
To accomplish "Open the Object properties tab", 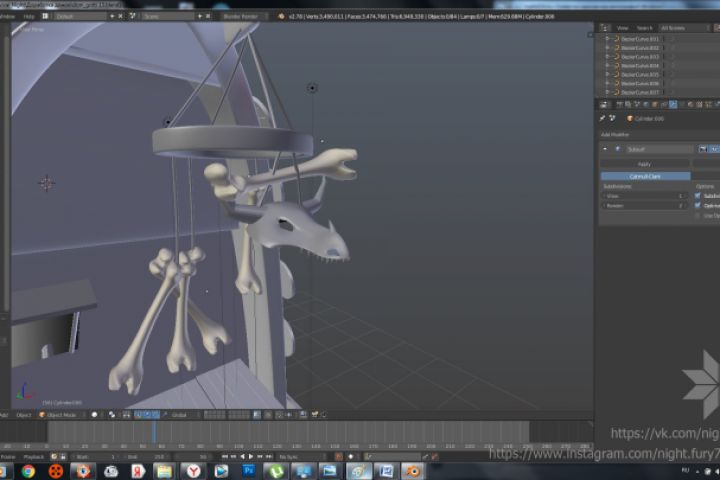I will (655, 105).
